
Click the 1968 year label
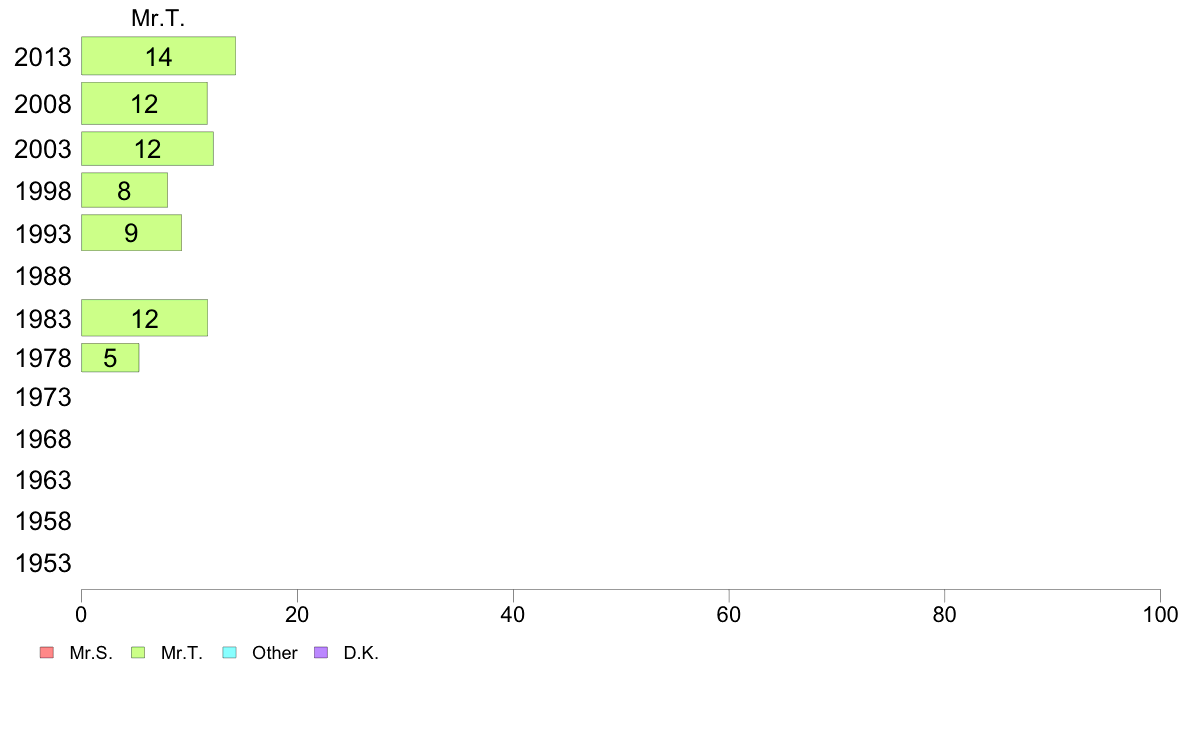coord(43,439)
